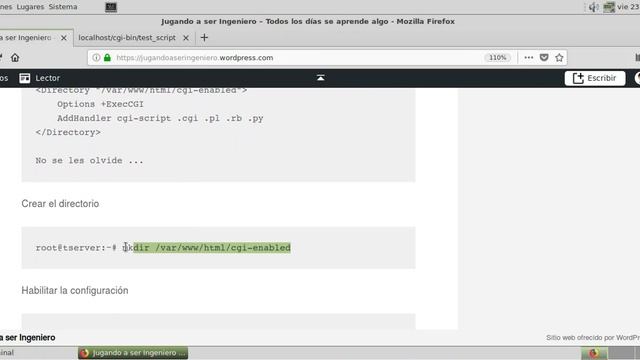Open a new tab with plus button

[x=204, y=38]
